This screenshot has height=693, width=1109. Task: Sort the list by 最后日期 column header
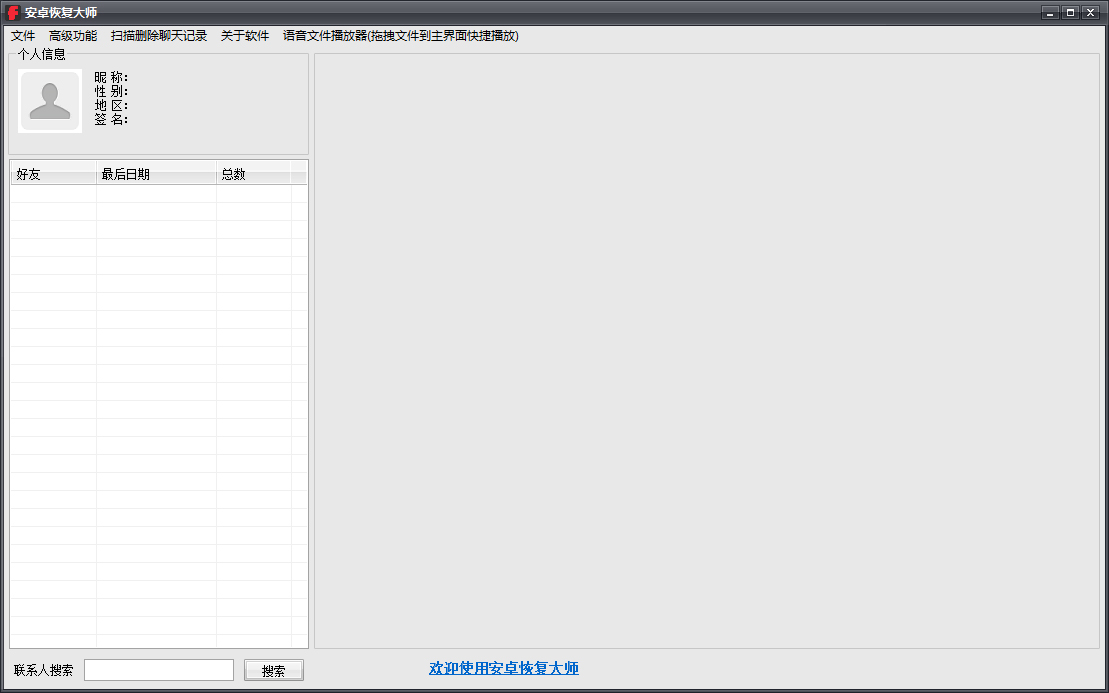point(156,175)
